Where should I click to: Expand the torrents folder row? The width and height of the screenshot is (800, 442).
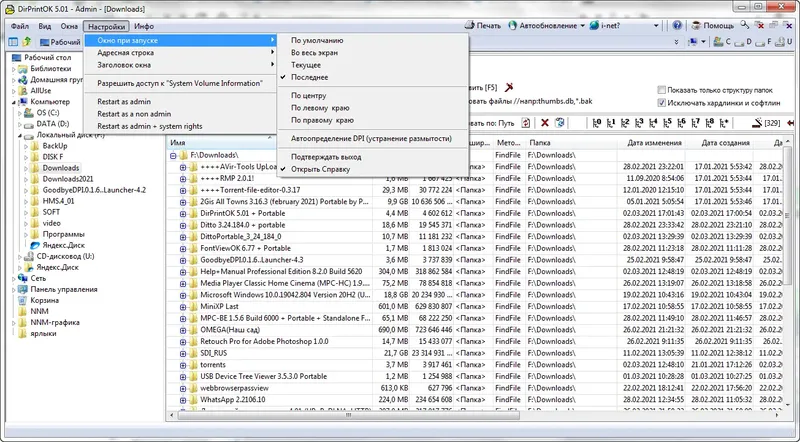pyautogui.click(x=183, y=364)
